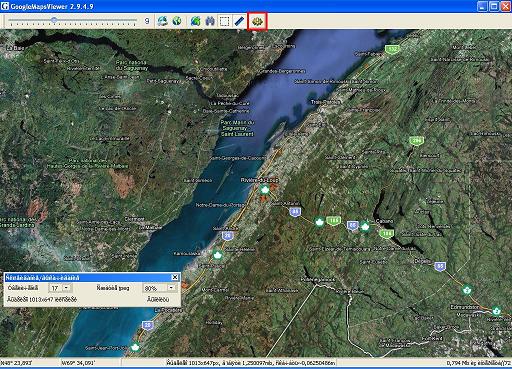Click the first globe map-type icon

162,21
